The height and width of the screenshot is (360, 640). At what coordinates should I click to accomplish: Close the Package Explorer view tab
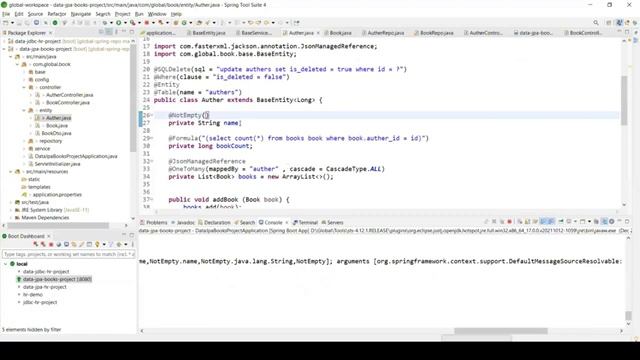51,33
